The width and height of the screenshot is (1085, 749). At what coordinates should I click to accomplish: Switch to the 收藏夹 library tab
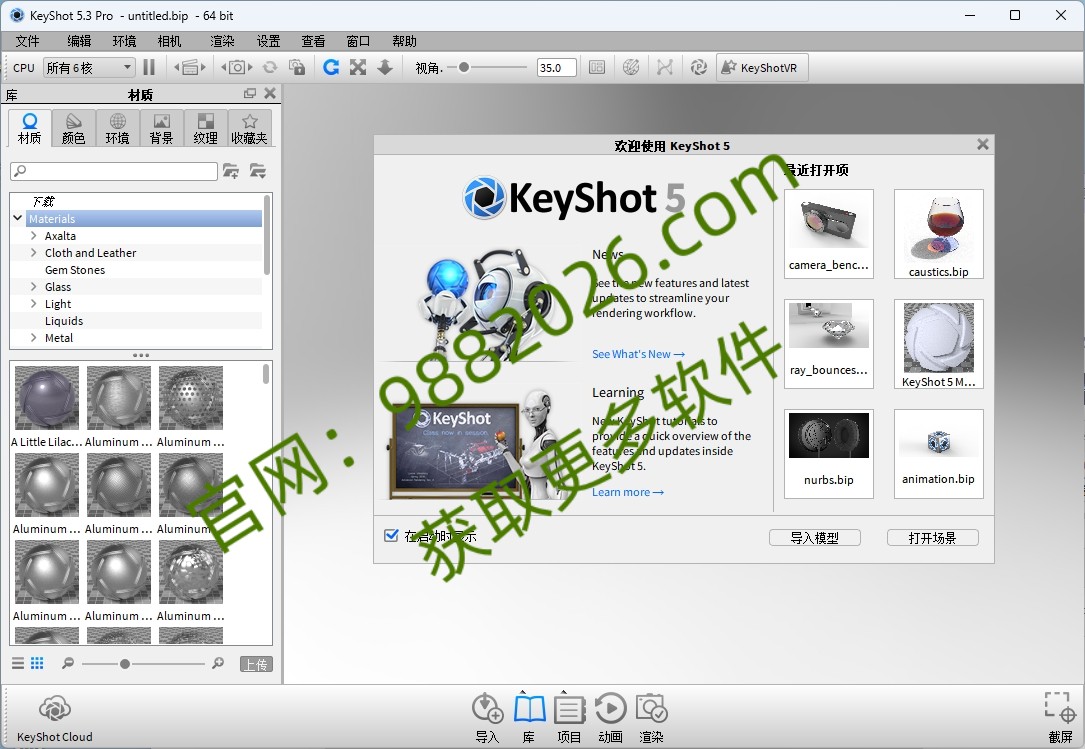[x=249, y=128]
